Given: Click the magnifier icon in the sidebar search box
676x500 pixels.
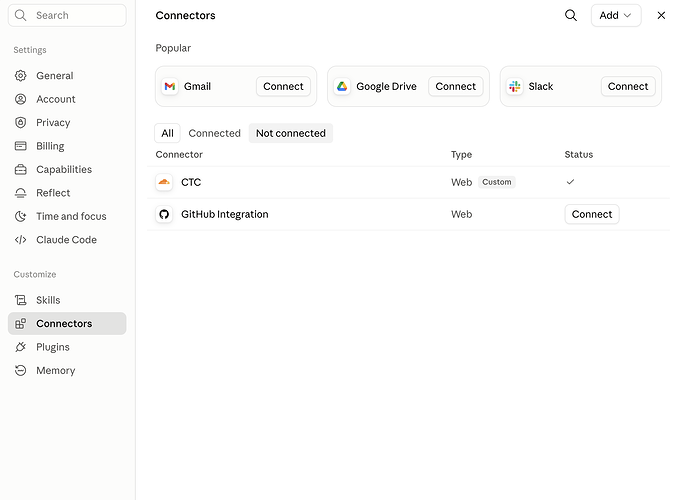Looking at the screenshot, I should 20,16.
